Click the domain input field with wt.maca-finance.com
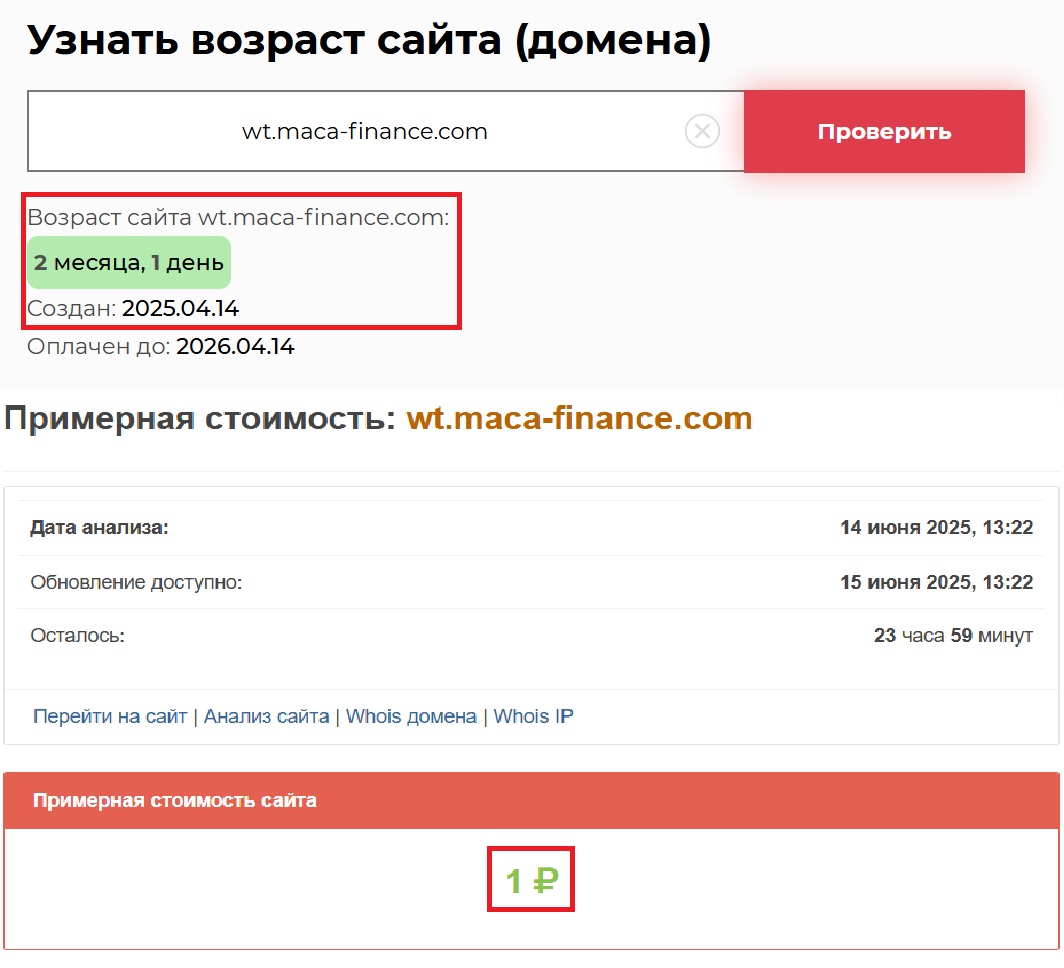This screenshot has height=968, width=1064. (364, 131)
